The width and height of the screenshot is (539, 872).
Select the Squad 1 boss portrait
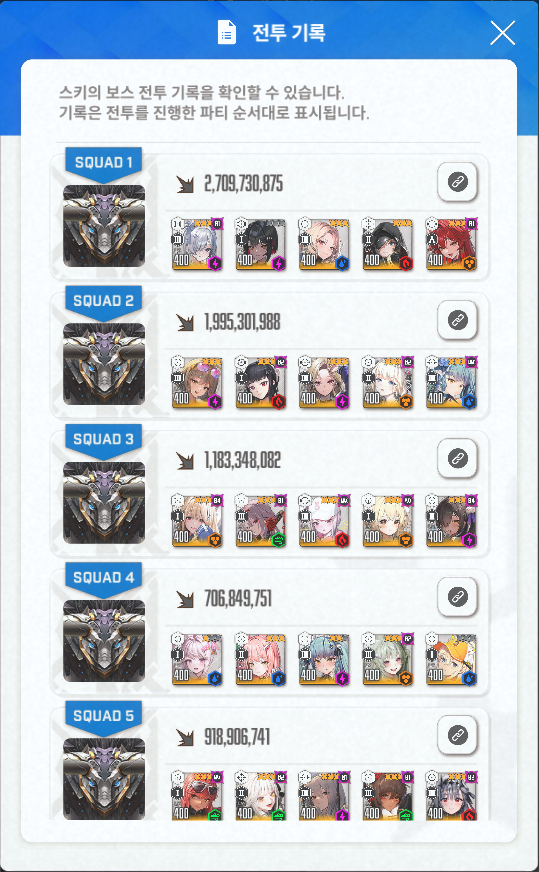104,226
